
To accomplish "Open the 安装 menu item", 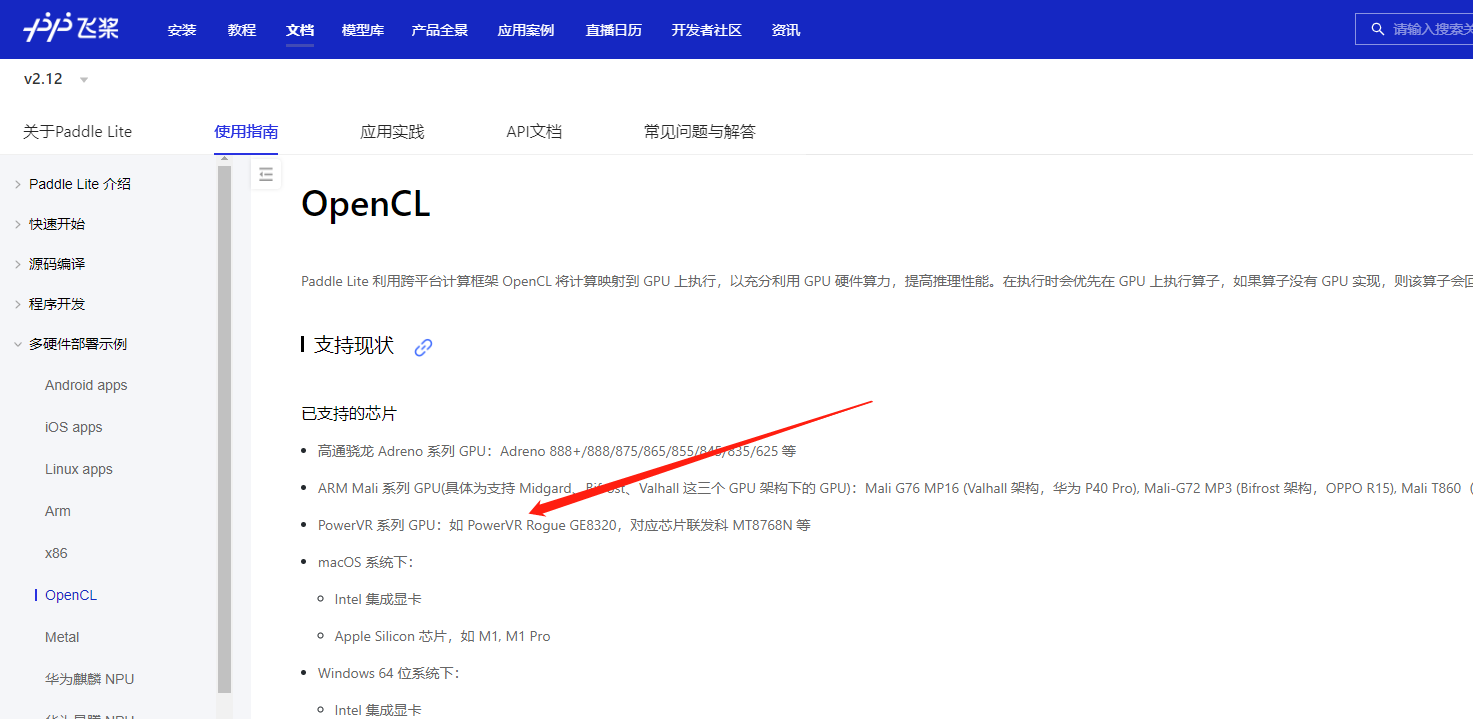I will 182,30.
